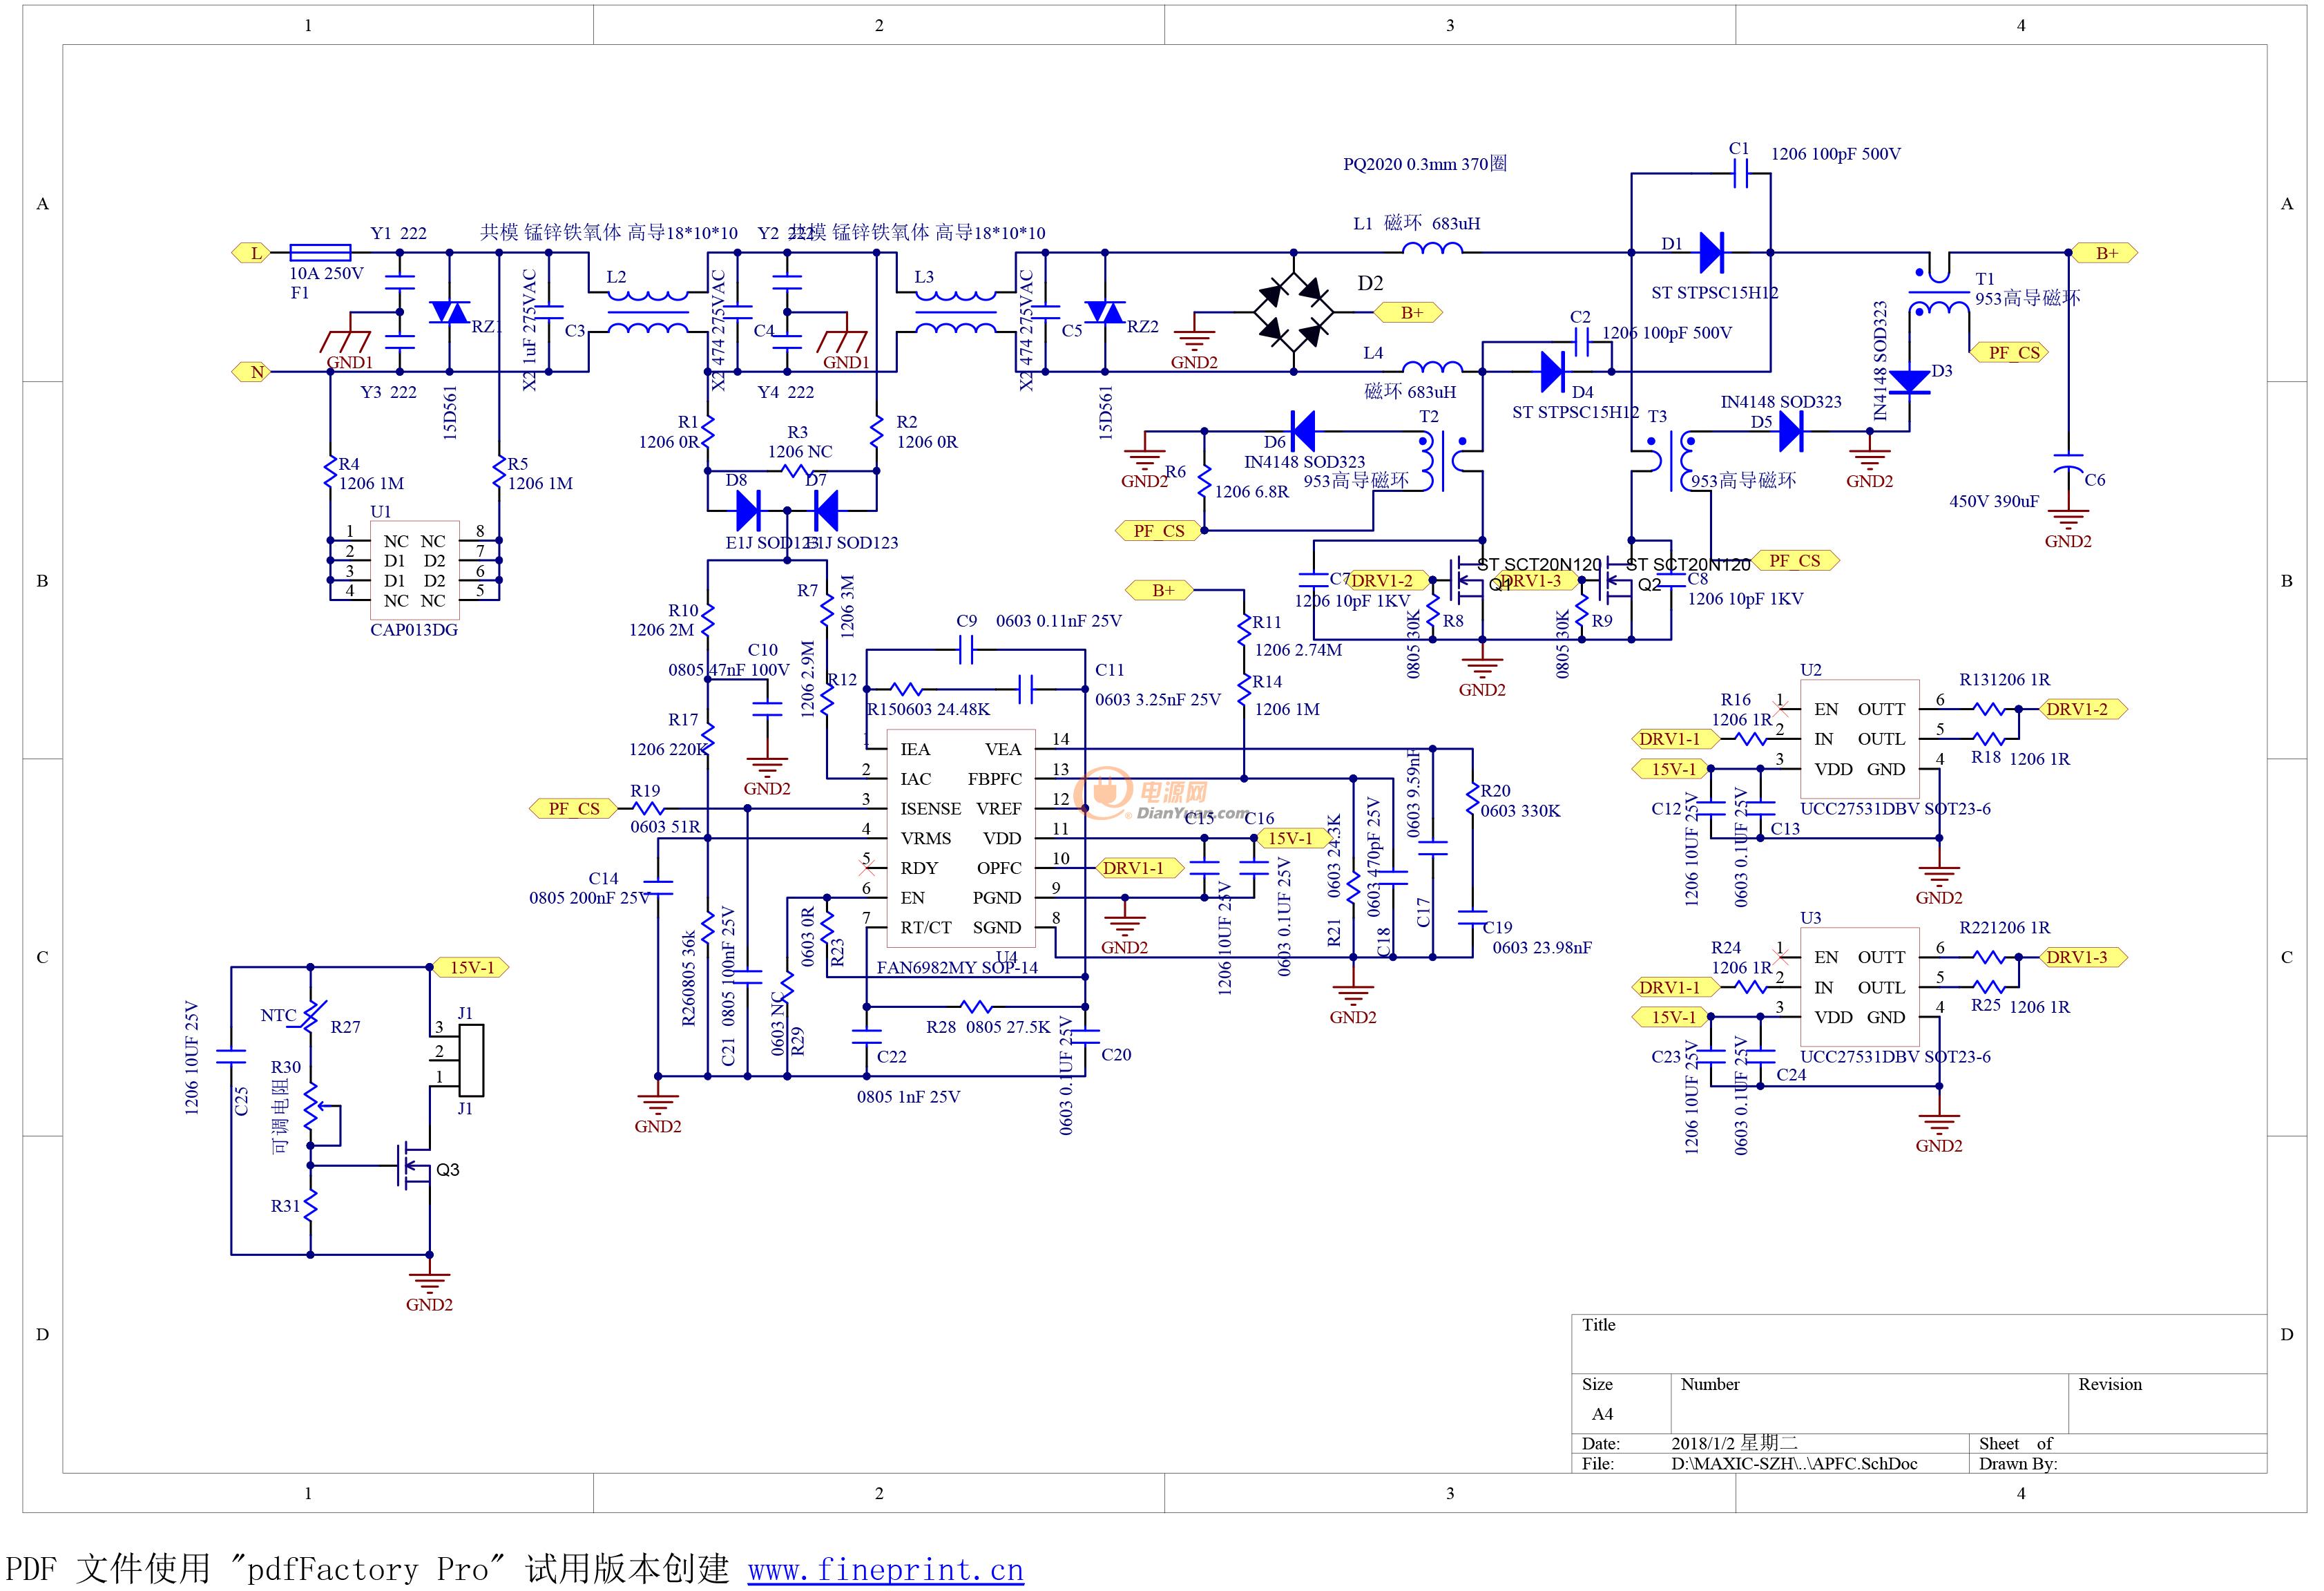The width and height of the screenshot is (2324, 1591).
Task: Click the FAN6982MY SOP-14 label
Action: pyautogui.click(x=957, y=967)
